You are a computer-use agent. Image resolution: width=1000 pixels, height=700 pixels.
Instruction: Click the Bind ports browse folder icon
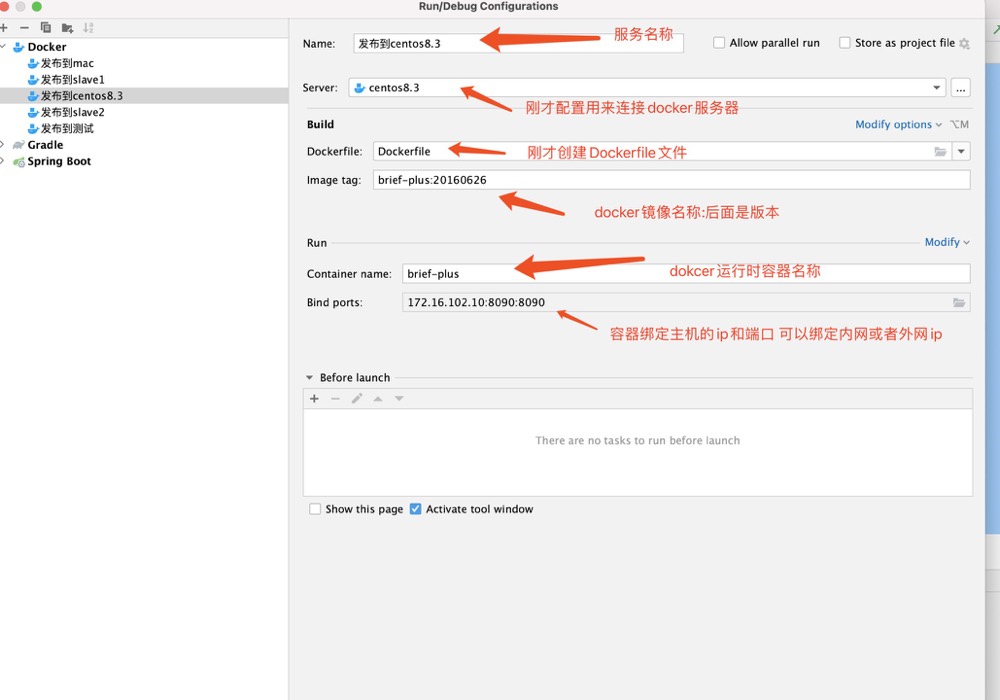[959, 302]
